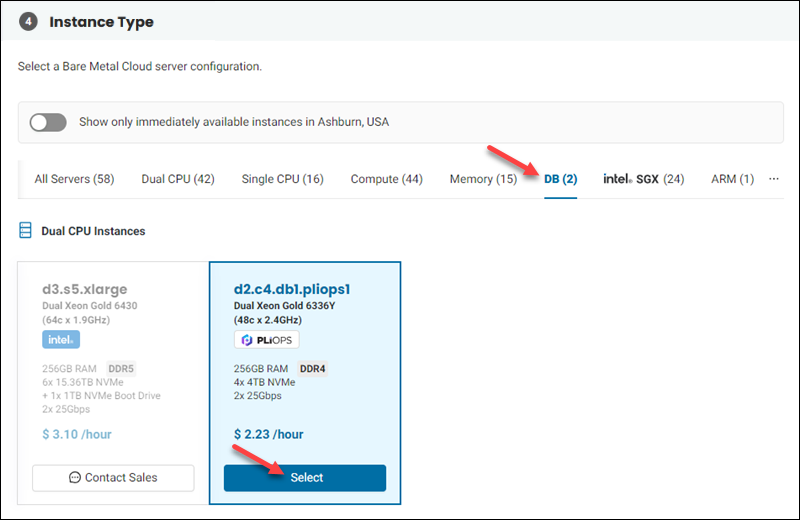Click the Instance Type heading
The image size is (800, 520).
pos(102,22)
